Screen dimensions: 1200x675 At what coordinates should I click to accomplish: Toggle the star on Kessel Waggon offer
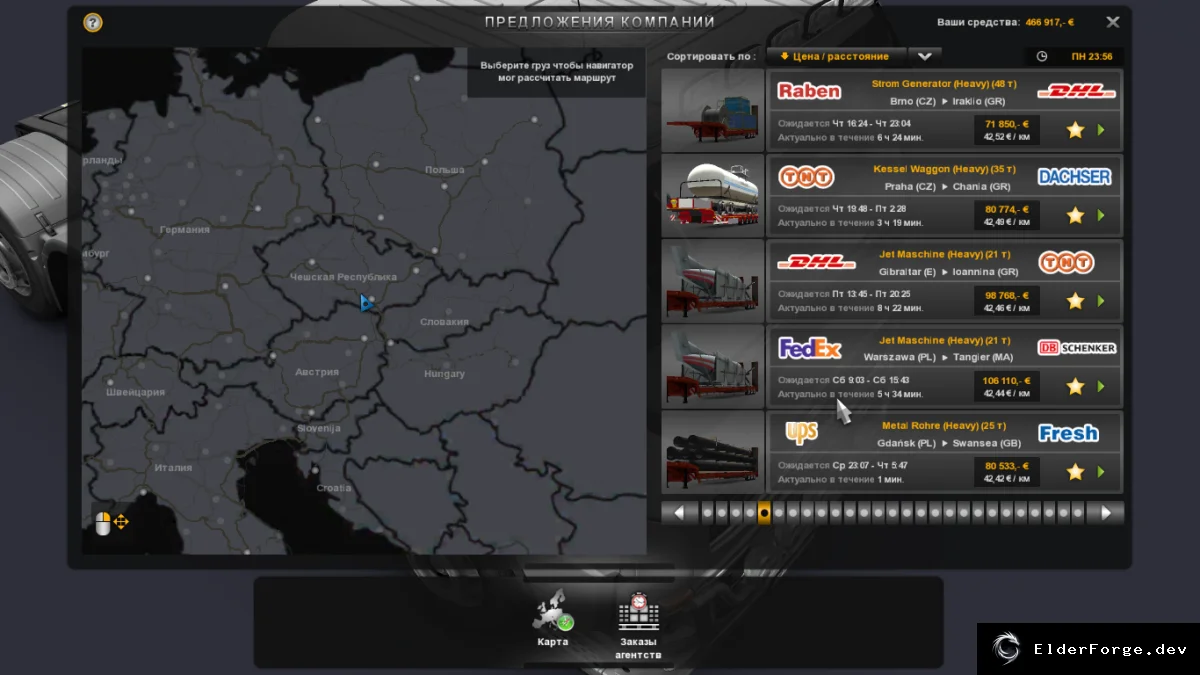coord(1075,215)
